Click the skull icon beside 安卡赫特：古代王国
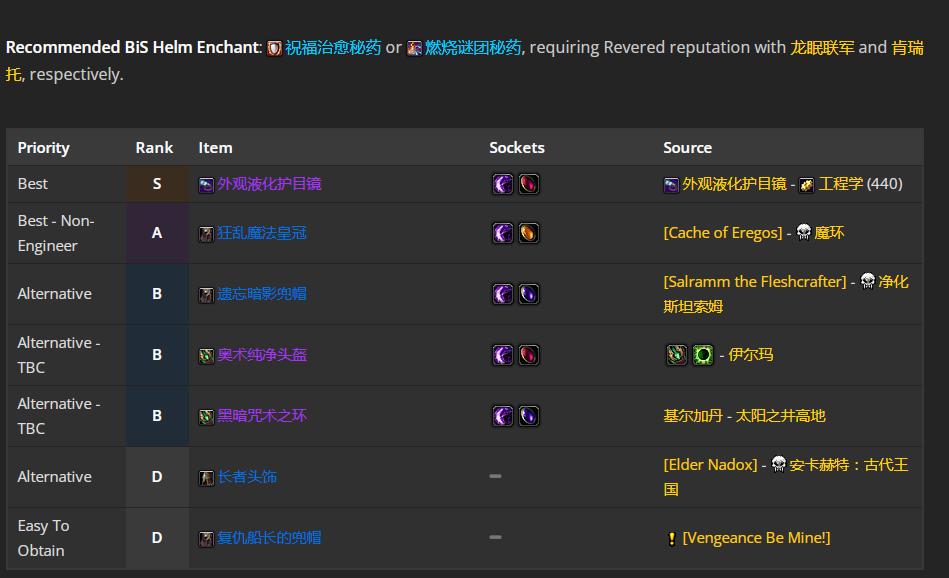The height and width of the screenshot is (578, 949). coord(778,465)
